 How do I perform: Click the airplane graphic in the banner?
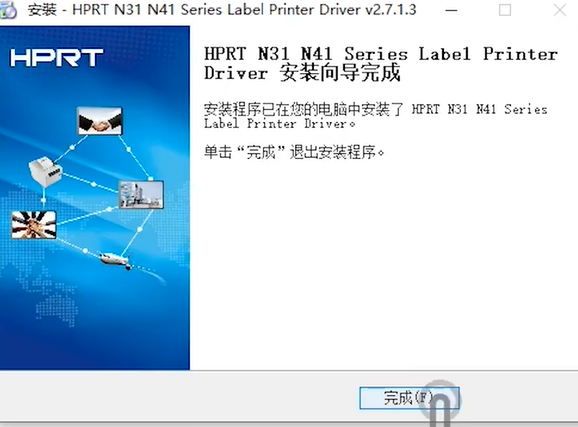click(x=116, y=260)
